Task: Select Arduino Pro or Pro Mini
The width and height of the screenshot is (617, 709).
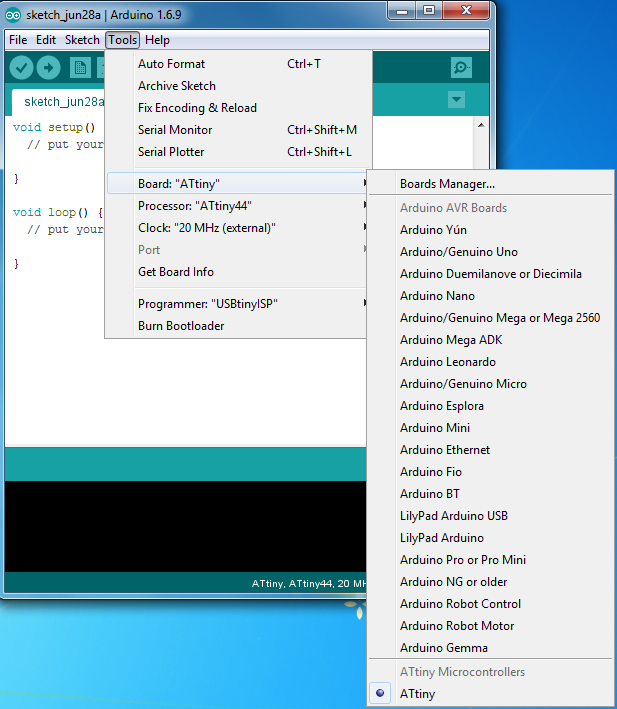Action: coord(490,560)
